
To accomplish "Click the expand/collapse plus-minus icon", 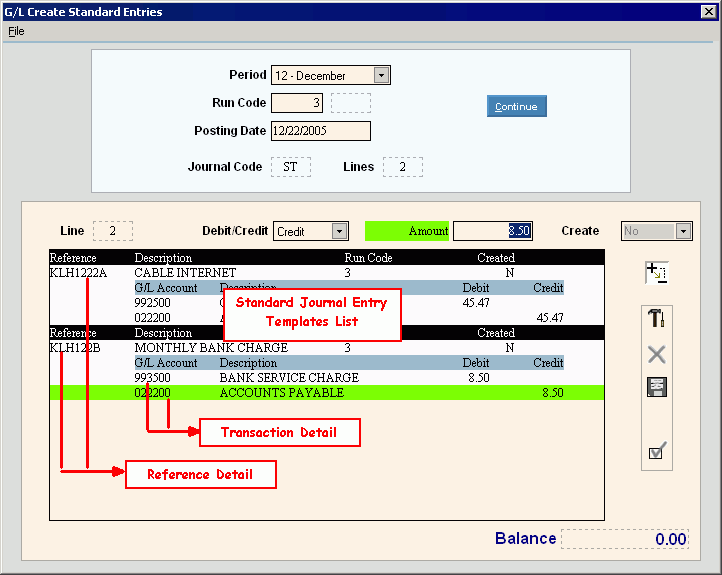I will [657, 271].
